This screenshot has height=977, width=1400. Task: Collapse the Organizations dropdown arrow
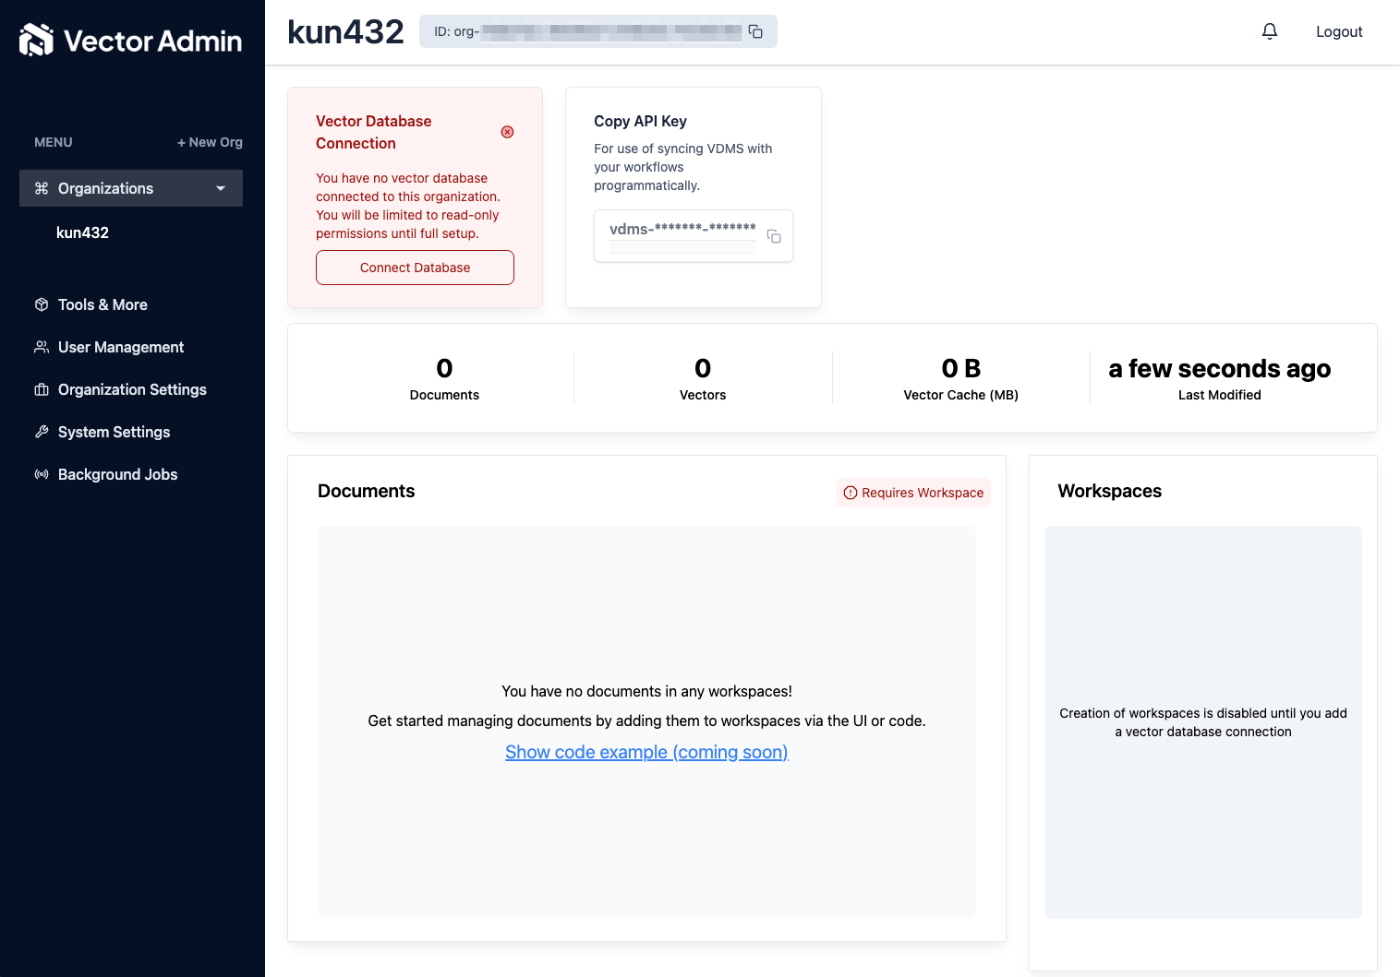coord(220,188)
